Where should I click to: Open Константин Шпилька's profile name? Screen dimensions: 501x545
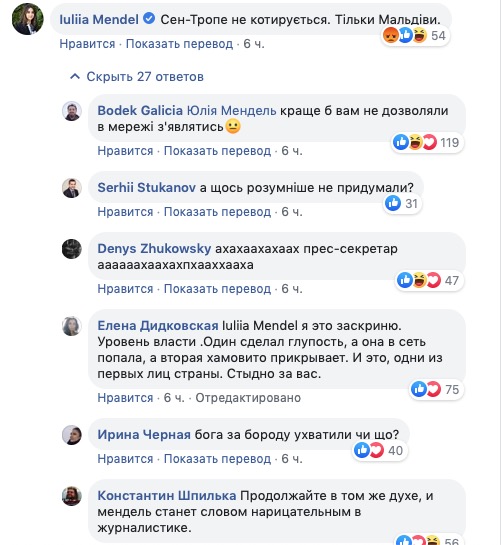(167, 496)
